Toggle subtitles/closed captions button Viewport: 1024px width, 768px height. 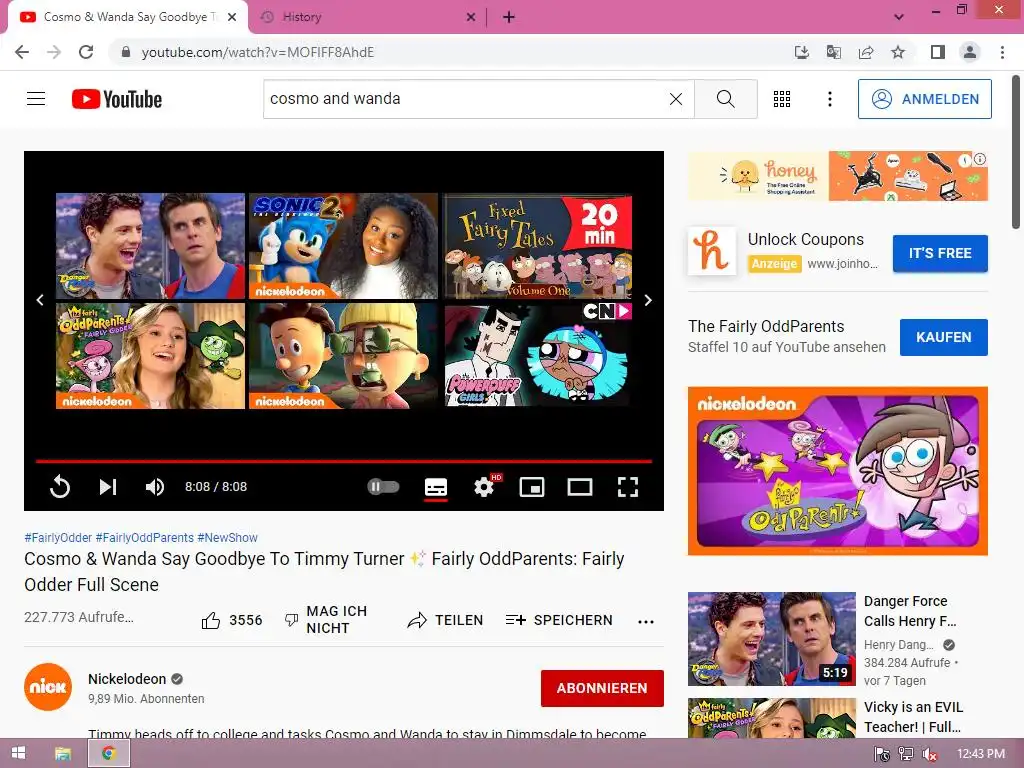436,487
